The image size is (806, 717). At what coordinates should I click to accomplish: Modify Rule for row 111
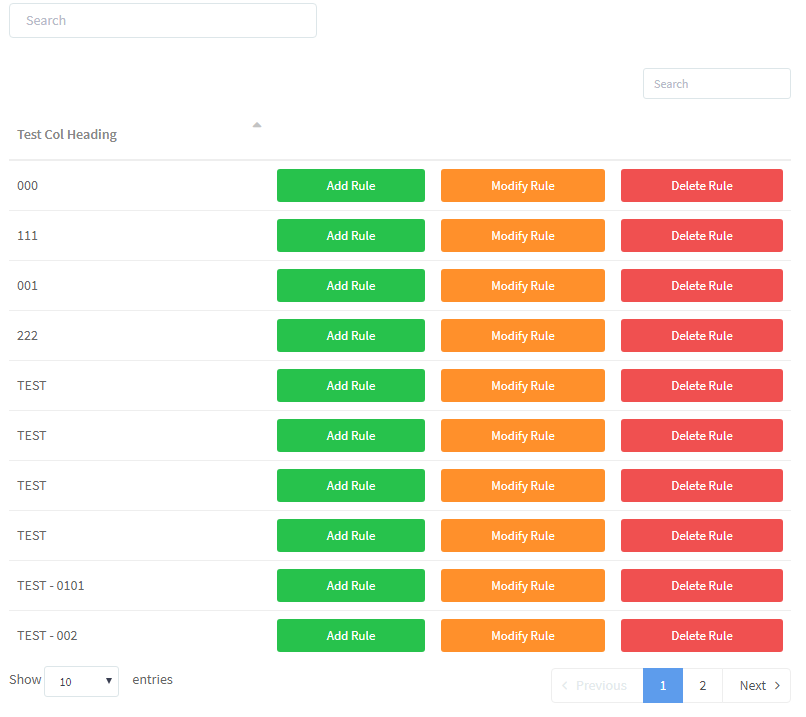pos(523,235)
